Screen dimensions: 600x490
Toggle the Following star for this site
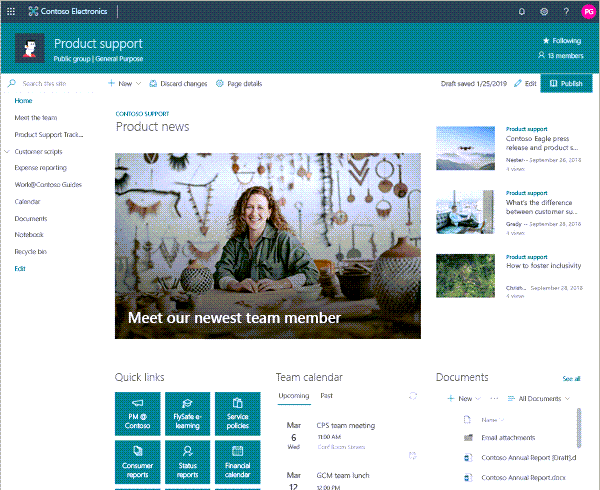560,41
